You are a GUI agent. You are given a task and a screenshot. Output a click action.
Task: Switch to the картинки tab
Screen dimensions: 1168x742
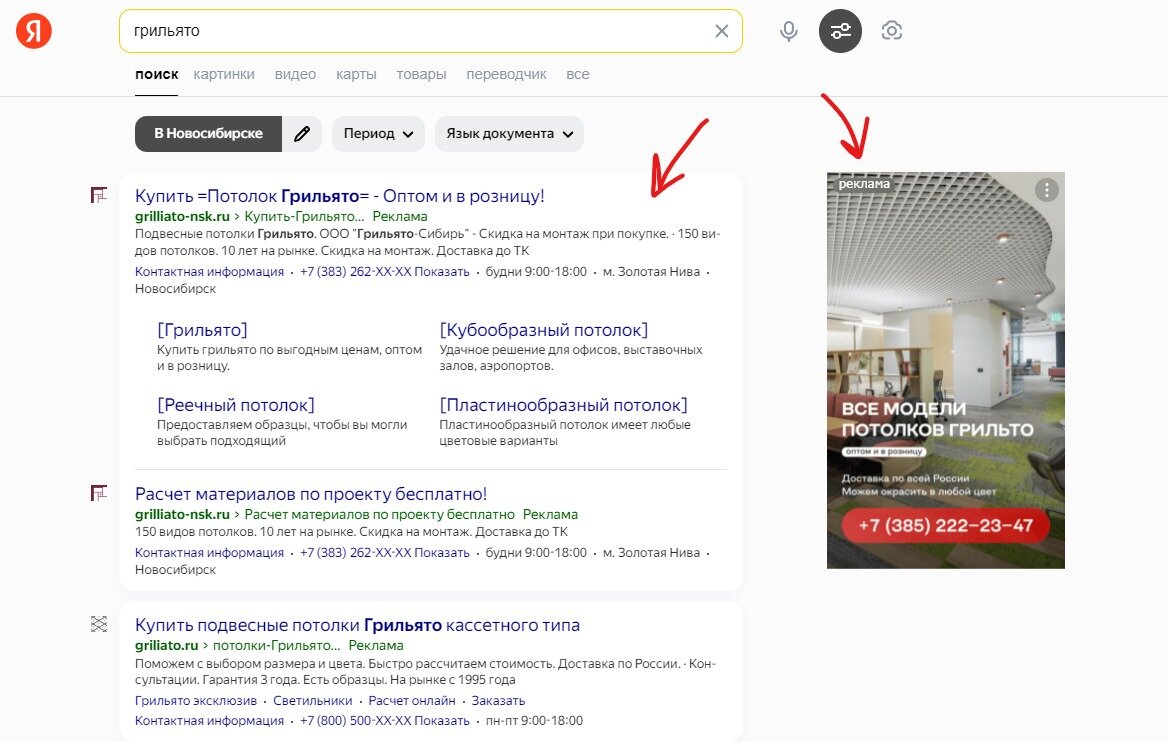coord(224,74)
